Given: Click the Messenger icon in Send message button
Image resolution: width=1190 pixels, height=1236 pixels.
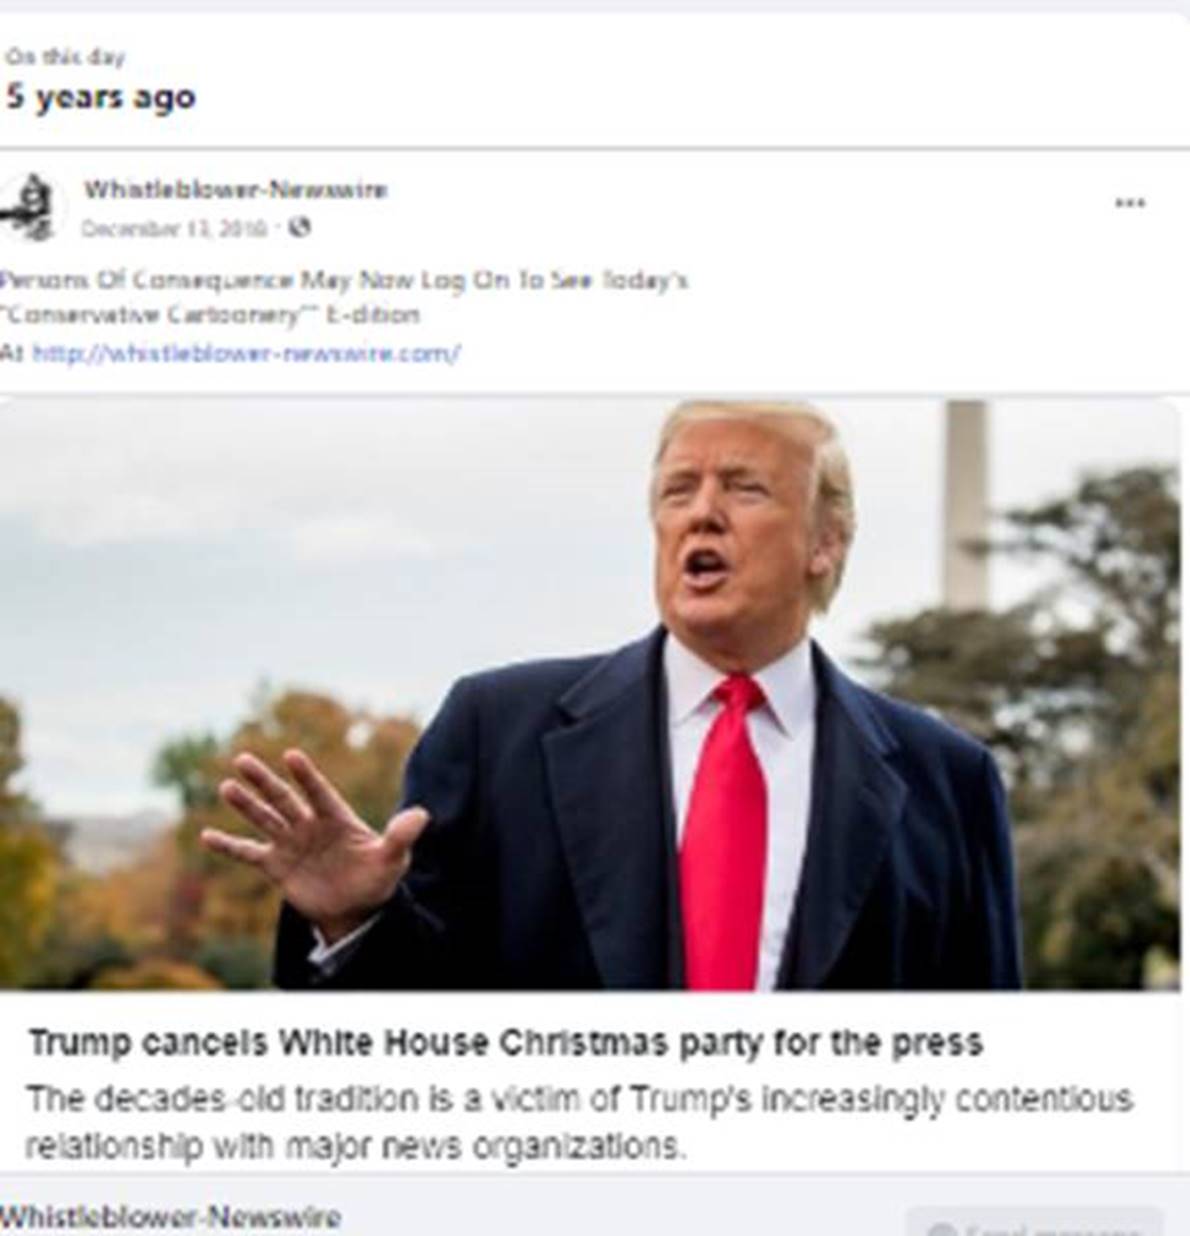Looking at the screenshot, I should click(941, 1229).
